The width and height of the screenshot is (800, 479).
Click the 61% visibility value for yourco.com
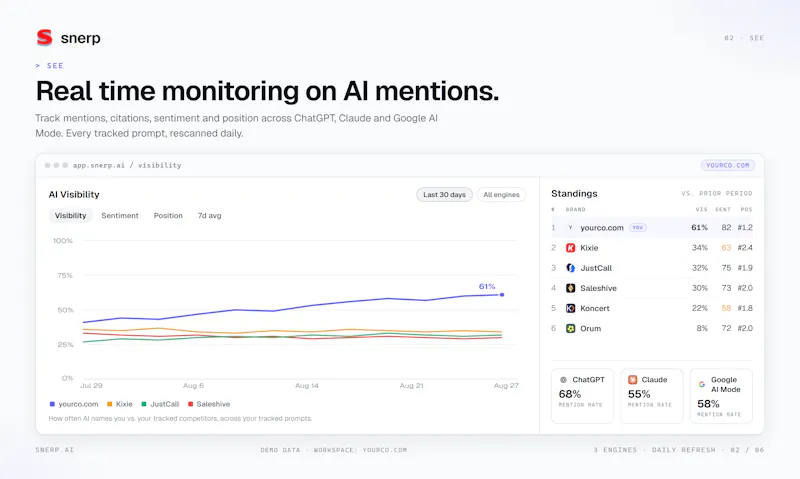click(x=699, y=228)
